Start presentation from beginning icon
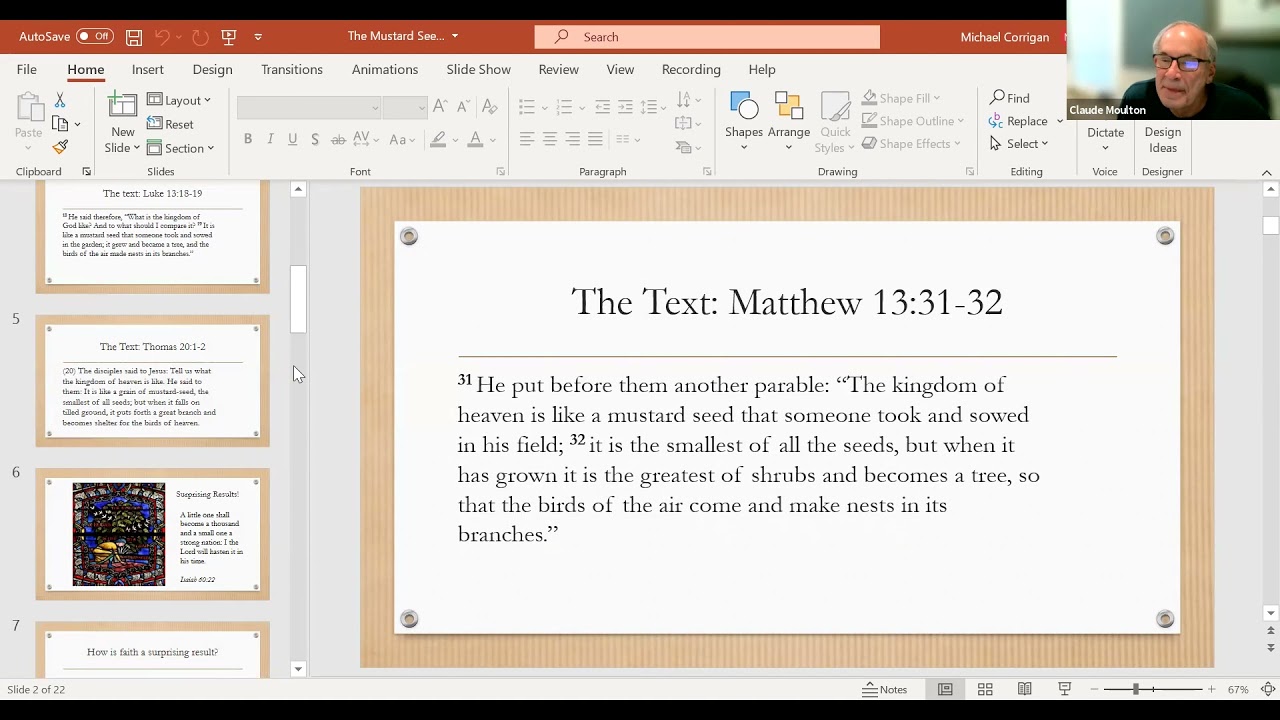The width and height of the screenshot is (1280, 720). tap(229, 37)
